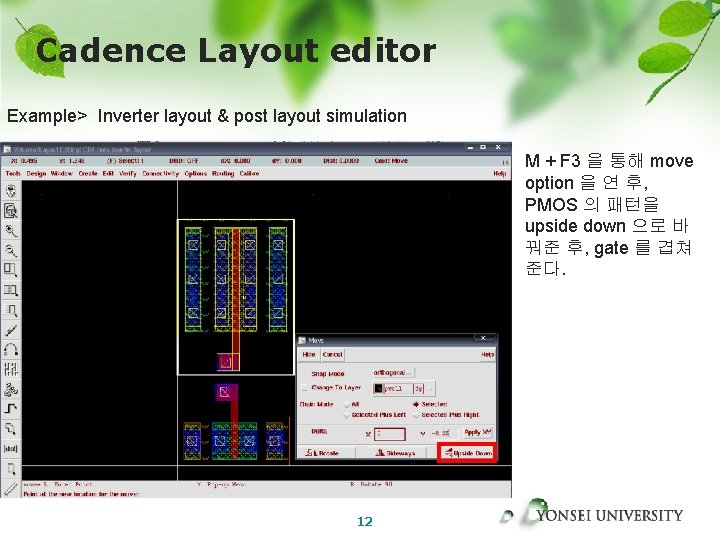Choose the Copy tool icon
Image resolution: width=720 pixels, height=540 pixels.
click(x=11, y=290)
